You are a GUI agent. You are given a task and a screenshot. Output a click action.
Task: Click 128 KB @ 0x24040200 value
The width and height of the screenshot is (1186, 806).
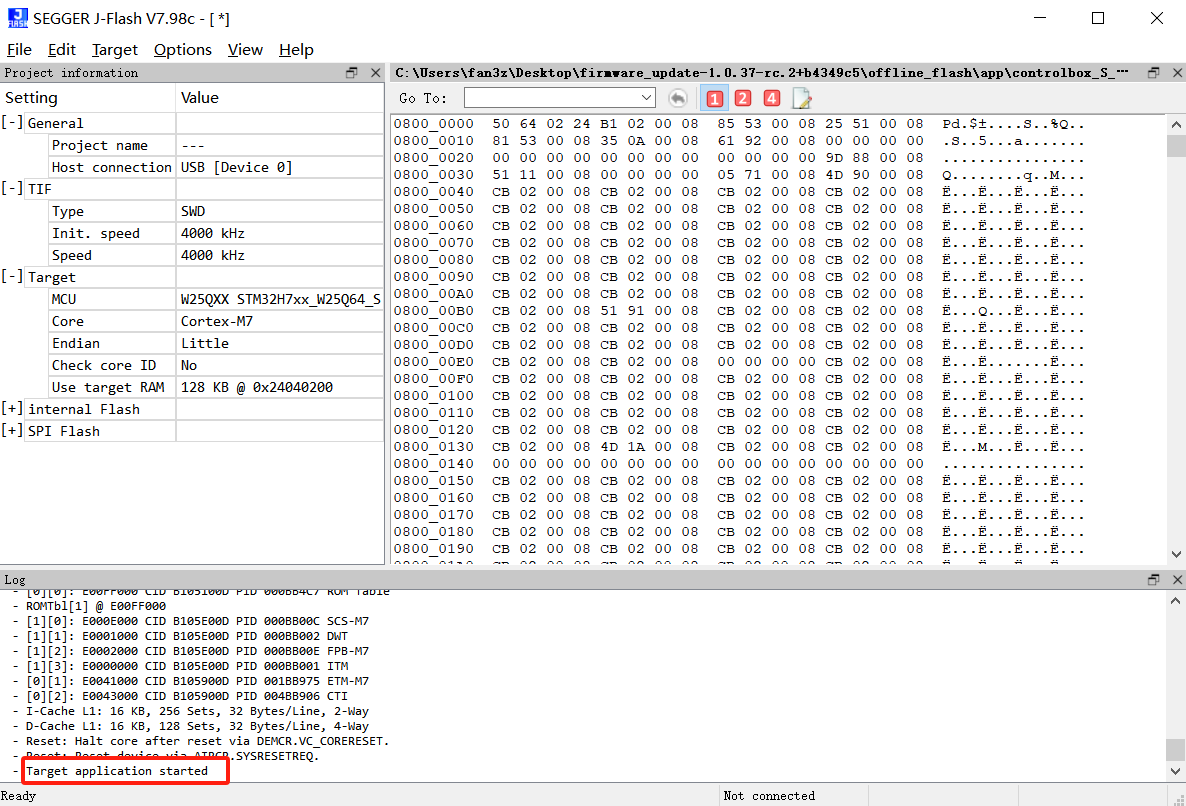256,386
